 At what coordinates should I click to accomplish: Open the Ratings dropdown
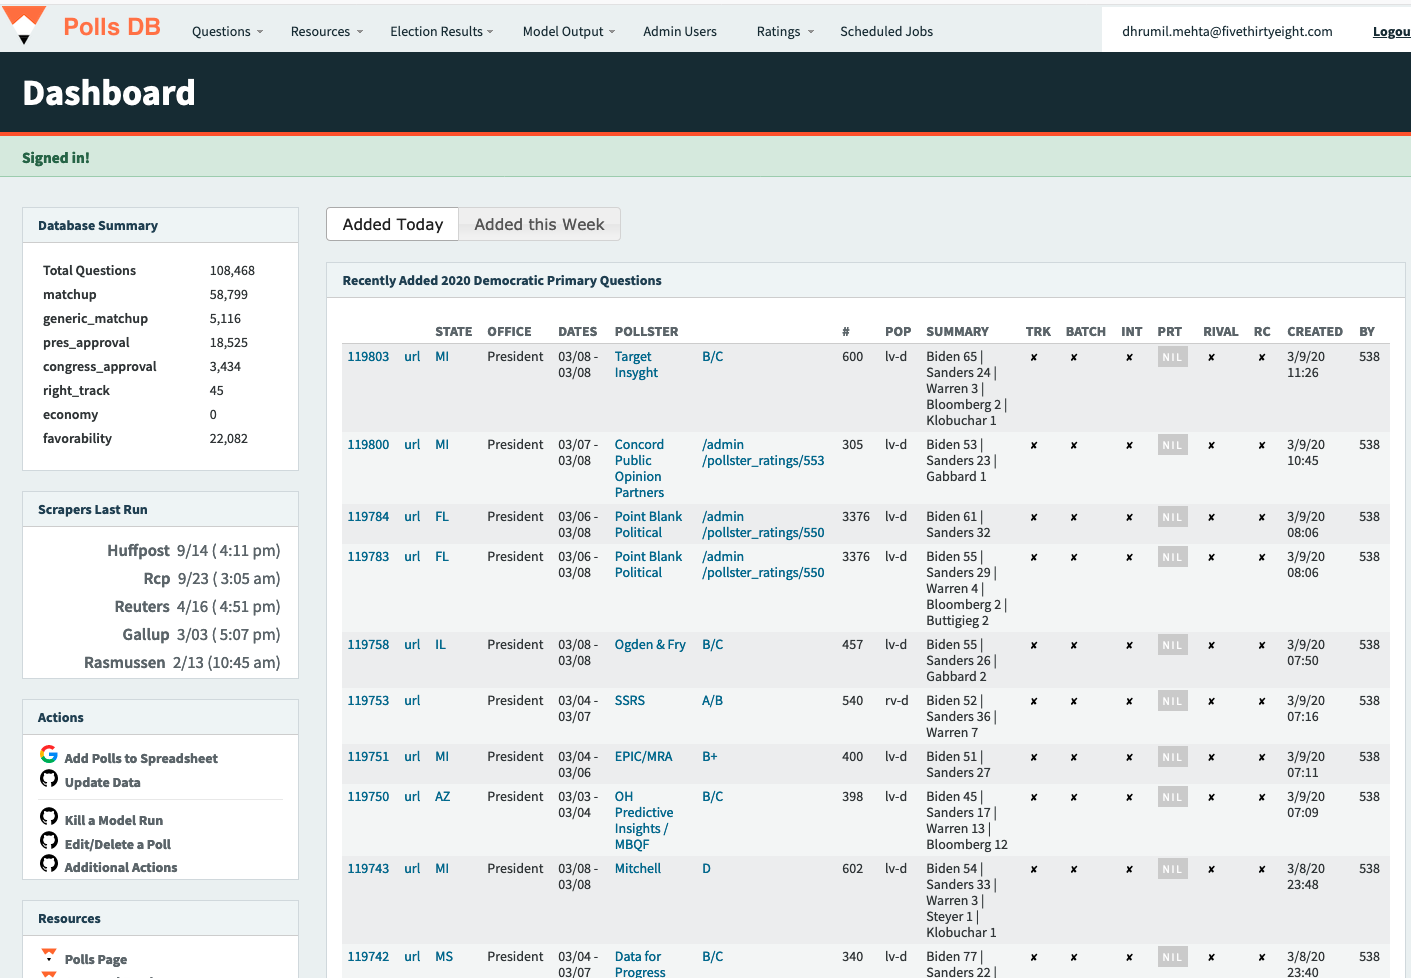[x=785, y=31]
